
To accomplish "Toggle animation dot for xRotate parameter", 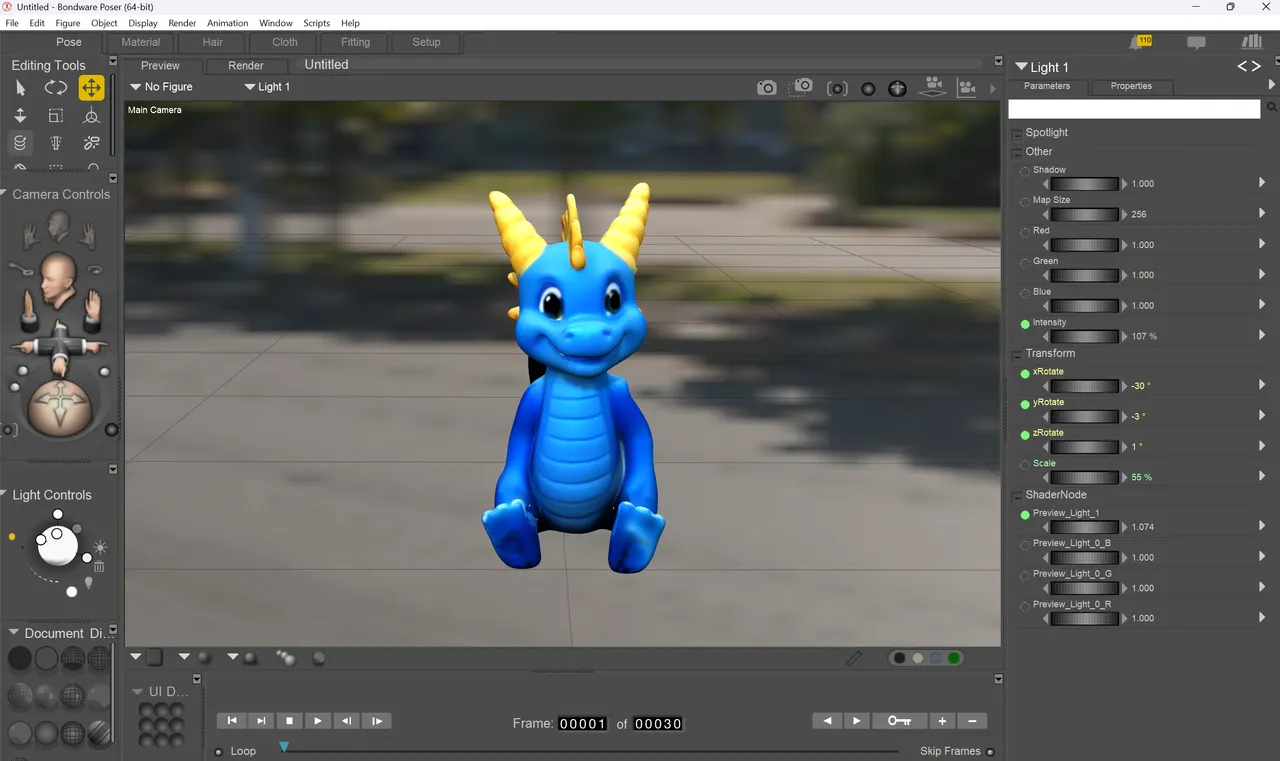I will pyautogui.click(x=1025, y=373).
